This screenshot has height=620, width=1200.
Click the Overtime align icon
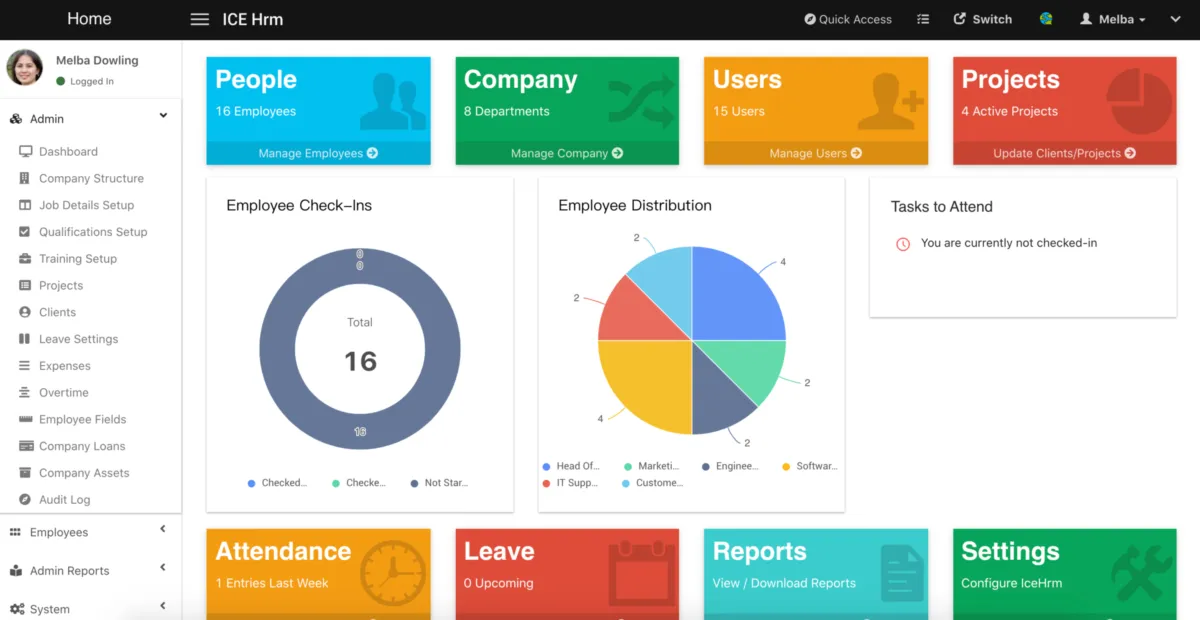(x=25, y=393)
